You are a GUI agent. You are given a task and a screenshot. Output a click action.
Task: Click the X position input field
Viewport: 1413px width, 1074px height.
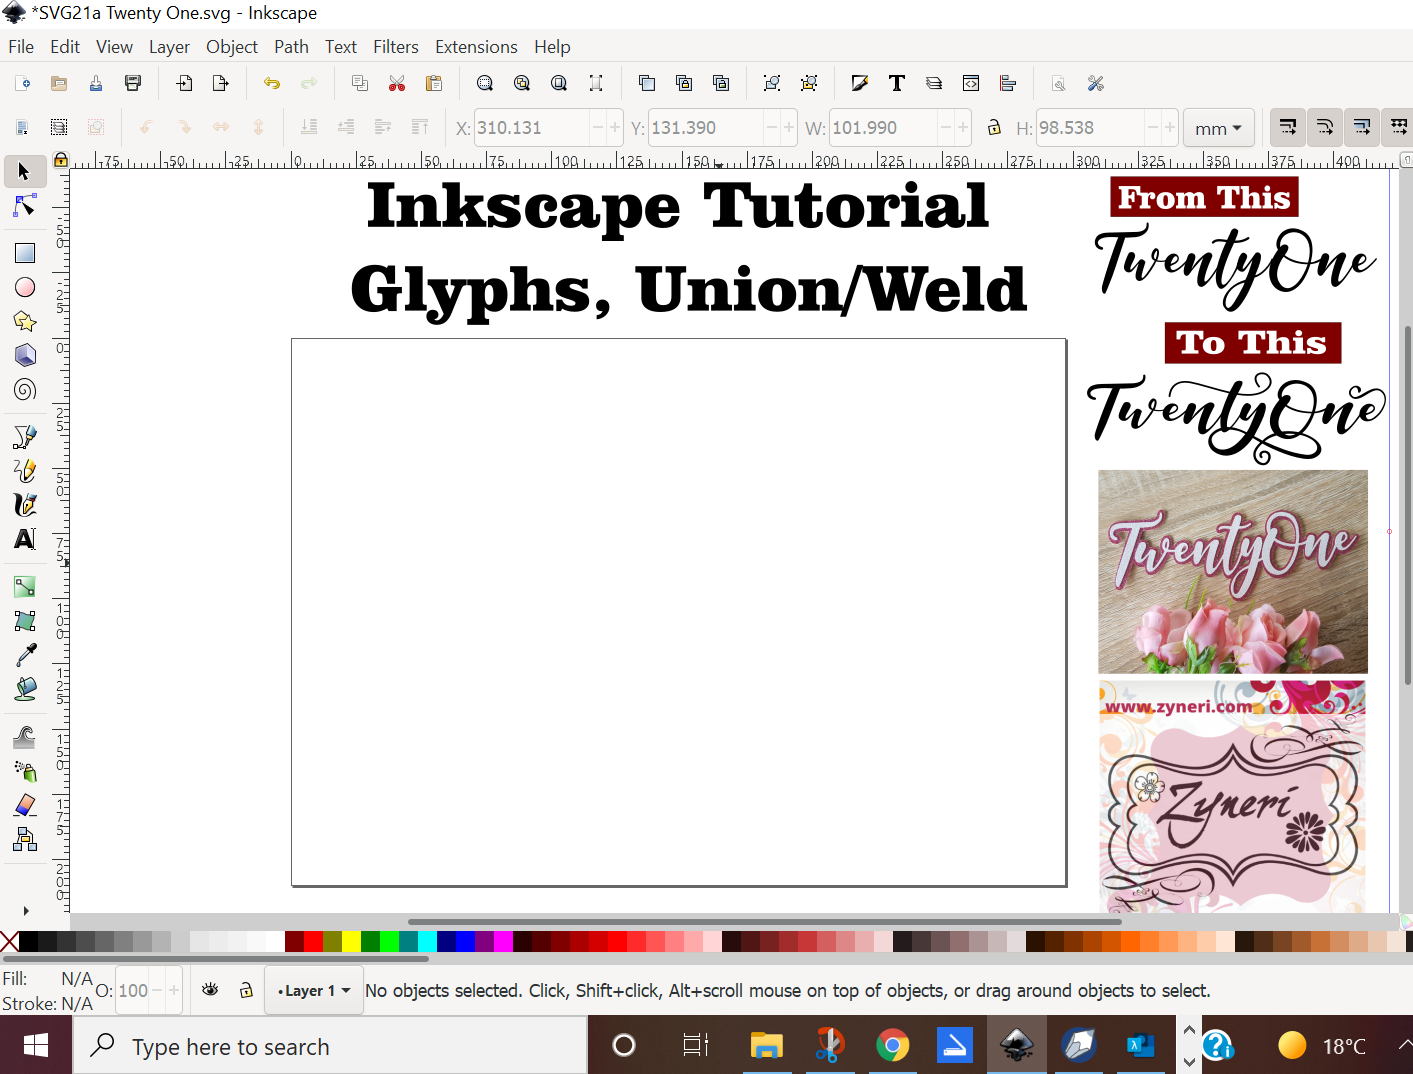pyautogui.click(x=530, y=128)
